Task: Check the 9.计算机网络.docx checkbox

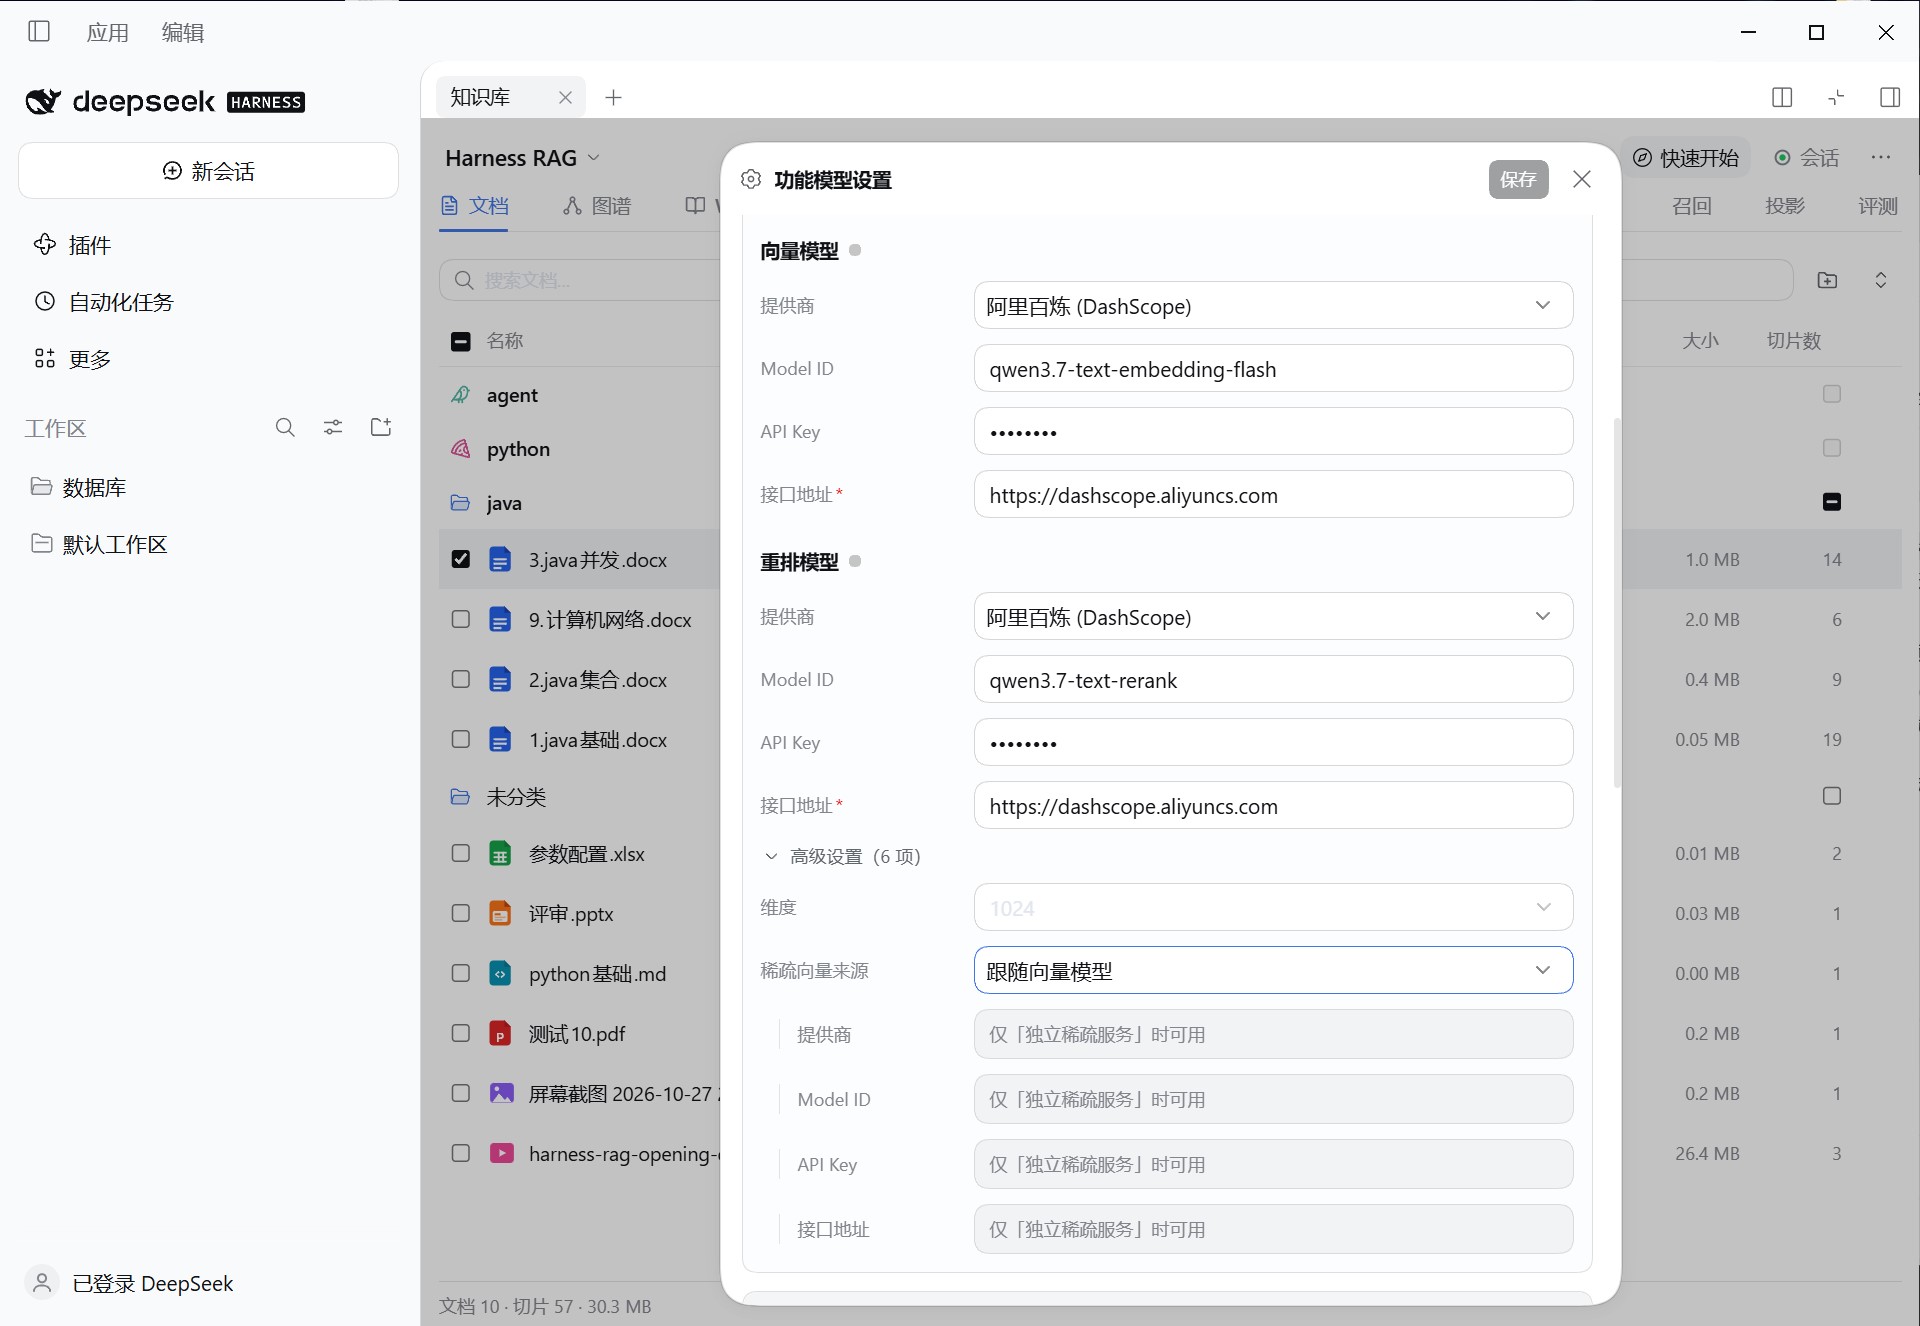Action: click(x=461, y=619)
